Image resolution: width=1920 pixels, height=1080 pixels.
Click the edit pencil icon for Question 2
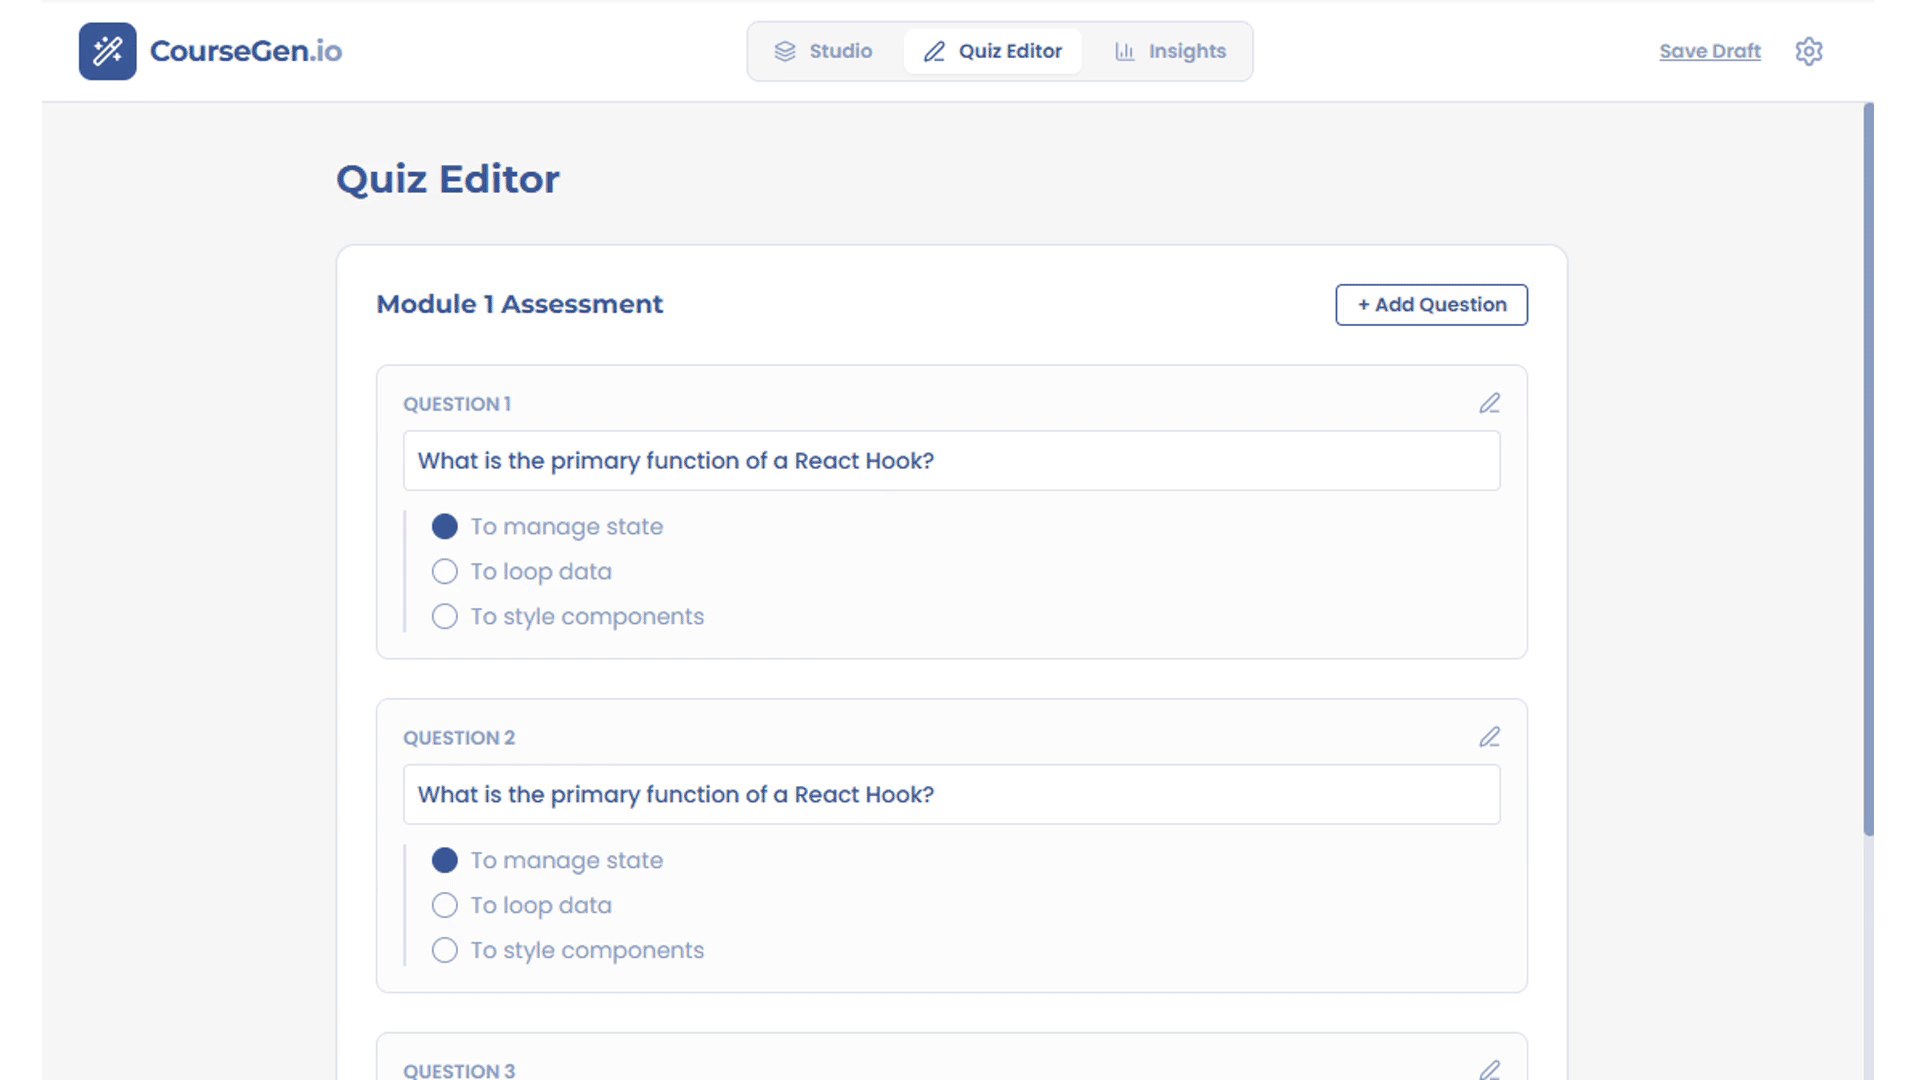click(1489, 737)
